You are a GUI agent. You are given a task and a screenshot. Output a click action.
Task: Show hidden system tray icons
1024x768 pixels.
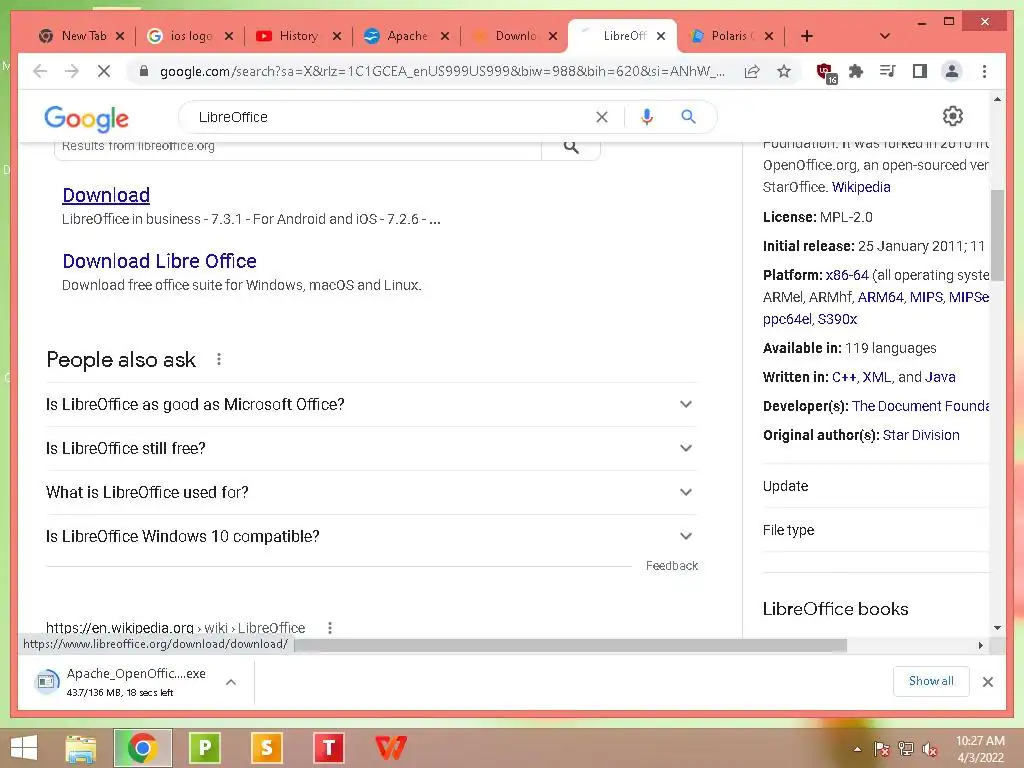click(857, 749)
